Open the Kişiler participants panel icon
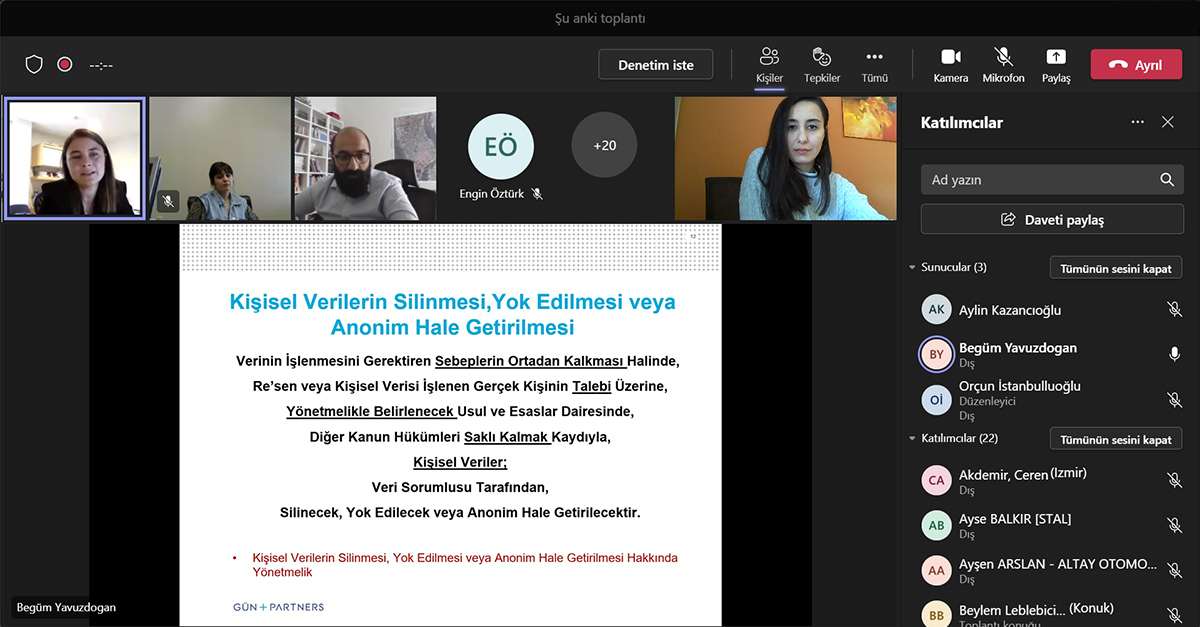 [768, 63]
